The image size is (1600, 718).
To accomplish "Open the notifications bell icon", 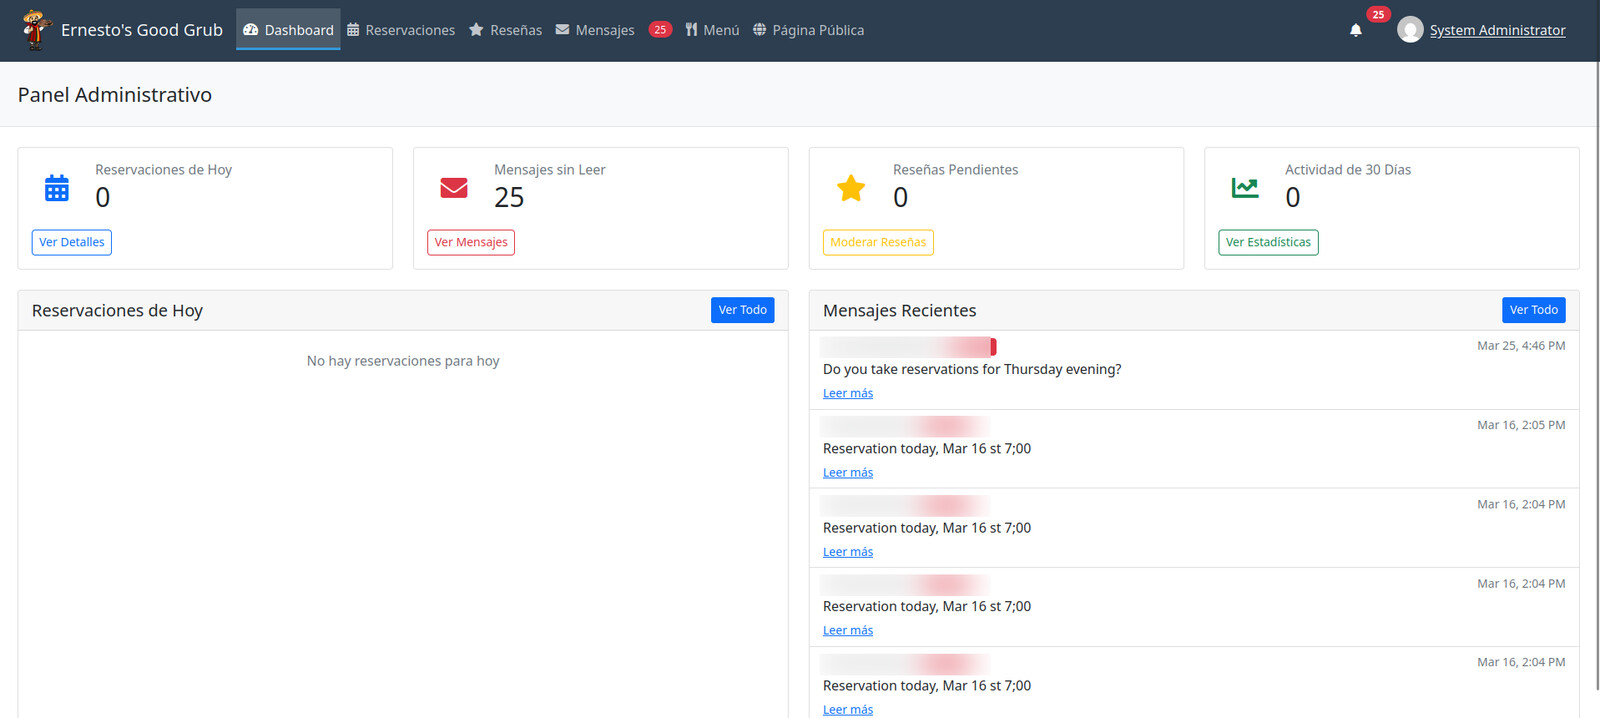I will [x=1356, y=30].
